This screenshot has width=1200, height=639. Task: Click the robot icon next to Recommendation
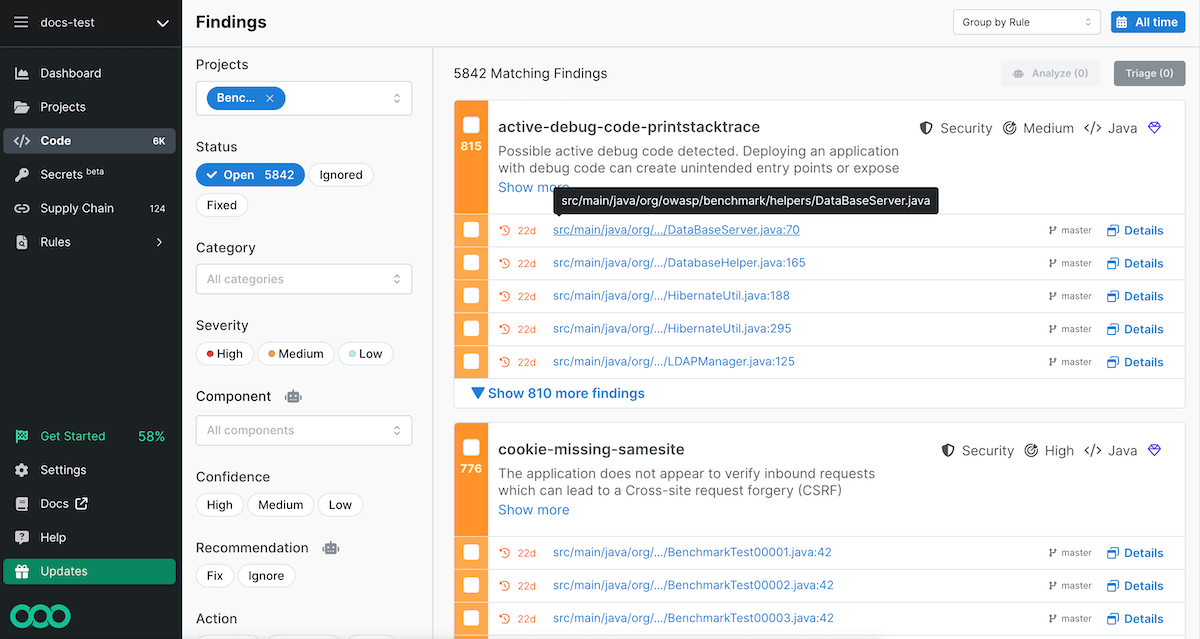click(331, 548)
